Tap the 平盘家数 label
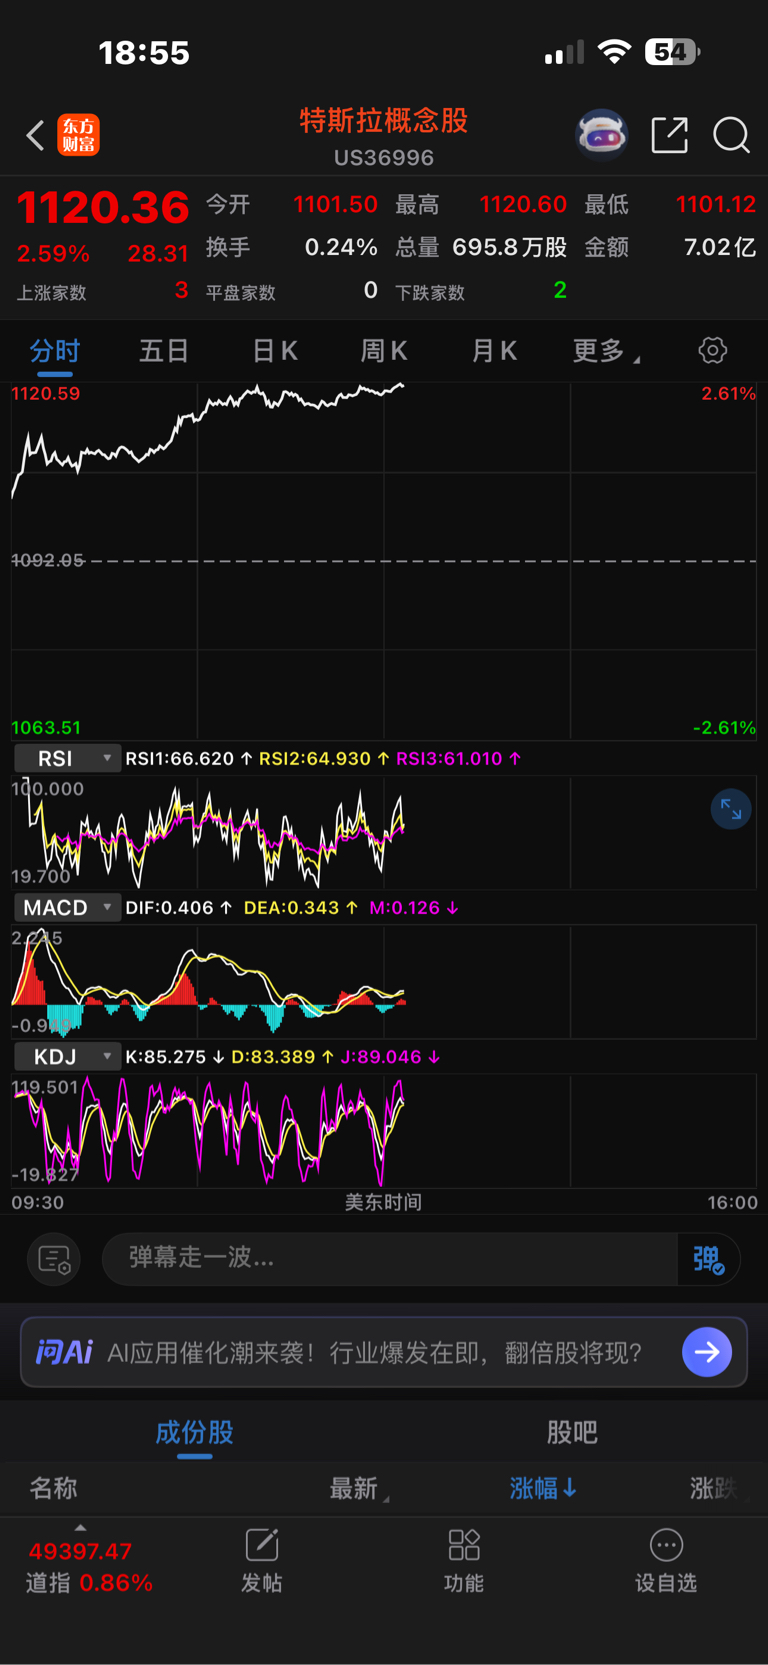 (240, 293)
